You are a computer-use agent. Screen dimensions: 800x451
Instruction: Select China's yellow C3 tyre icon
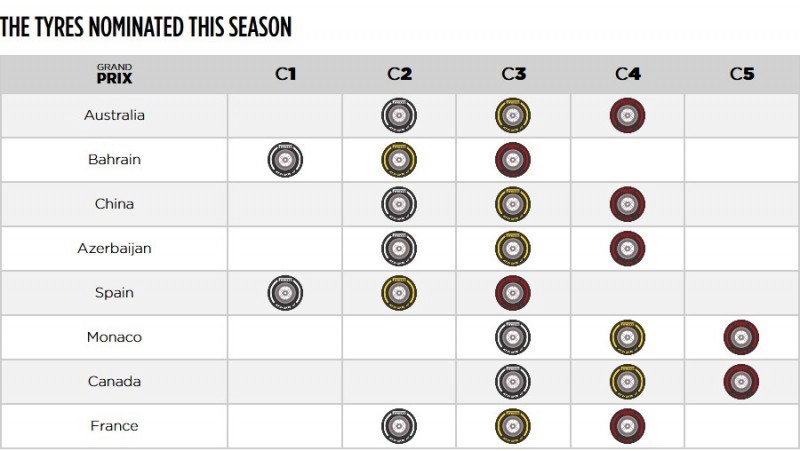tap(513, 204)
